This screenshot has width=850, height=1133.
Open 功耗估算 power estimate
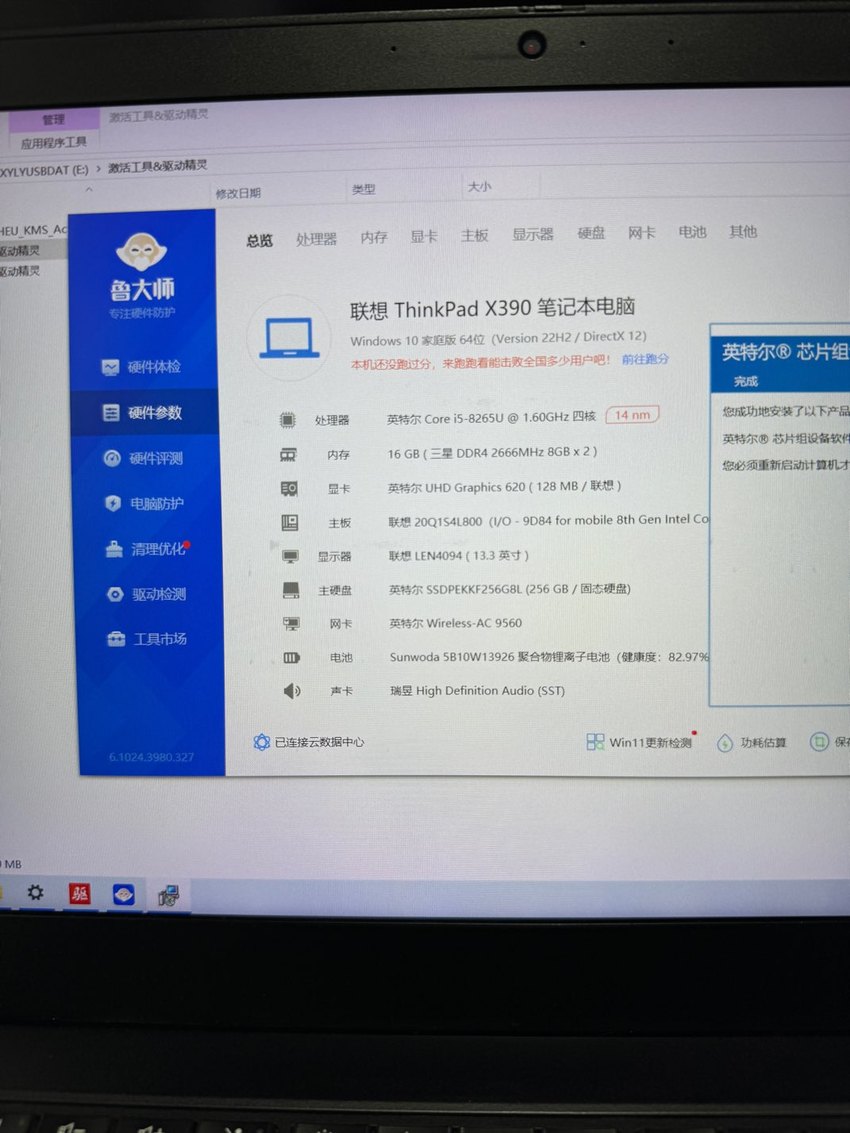tap(752, 743)
